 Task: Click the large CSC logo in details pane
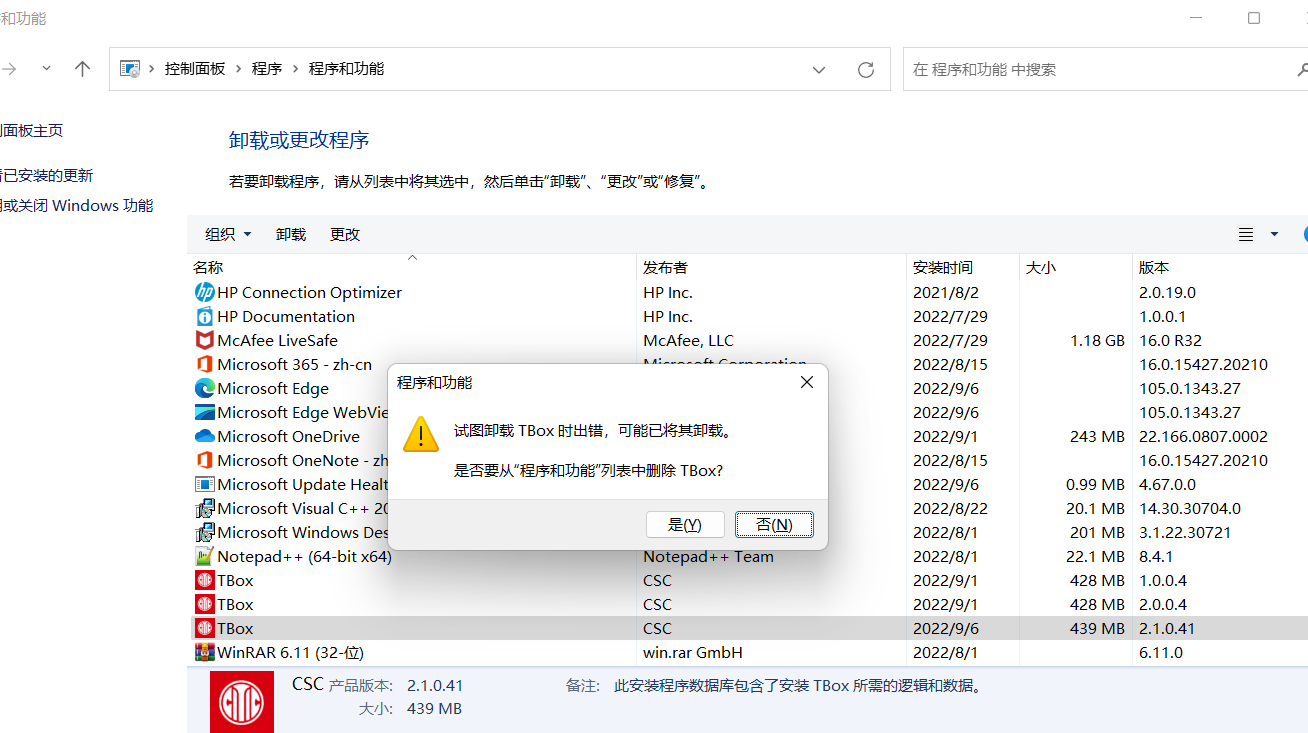pos(242,701)
